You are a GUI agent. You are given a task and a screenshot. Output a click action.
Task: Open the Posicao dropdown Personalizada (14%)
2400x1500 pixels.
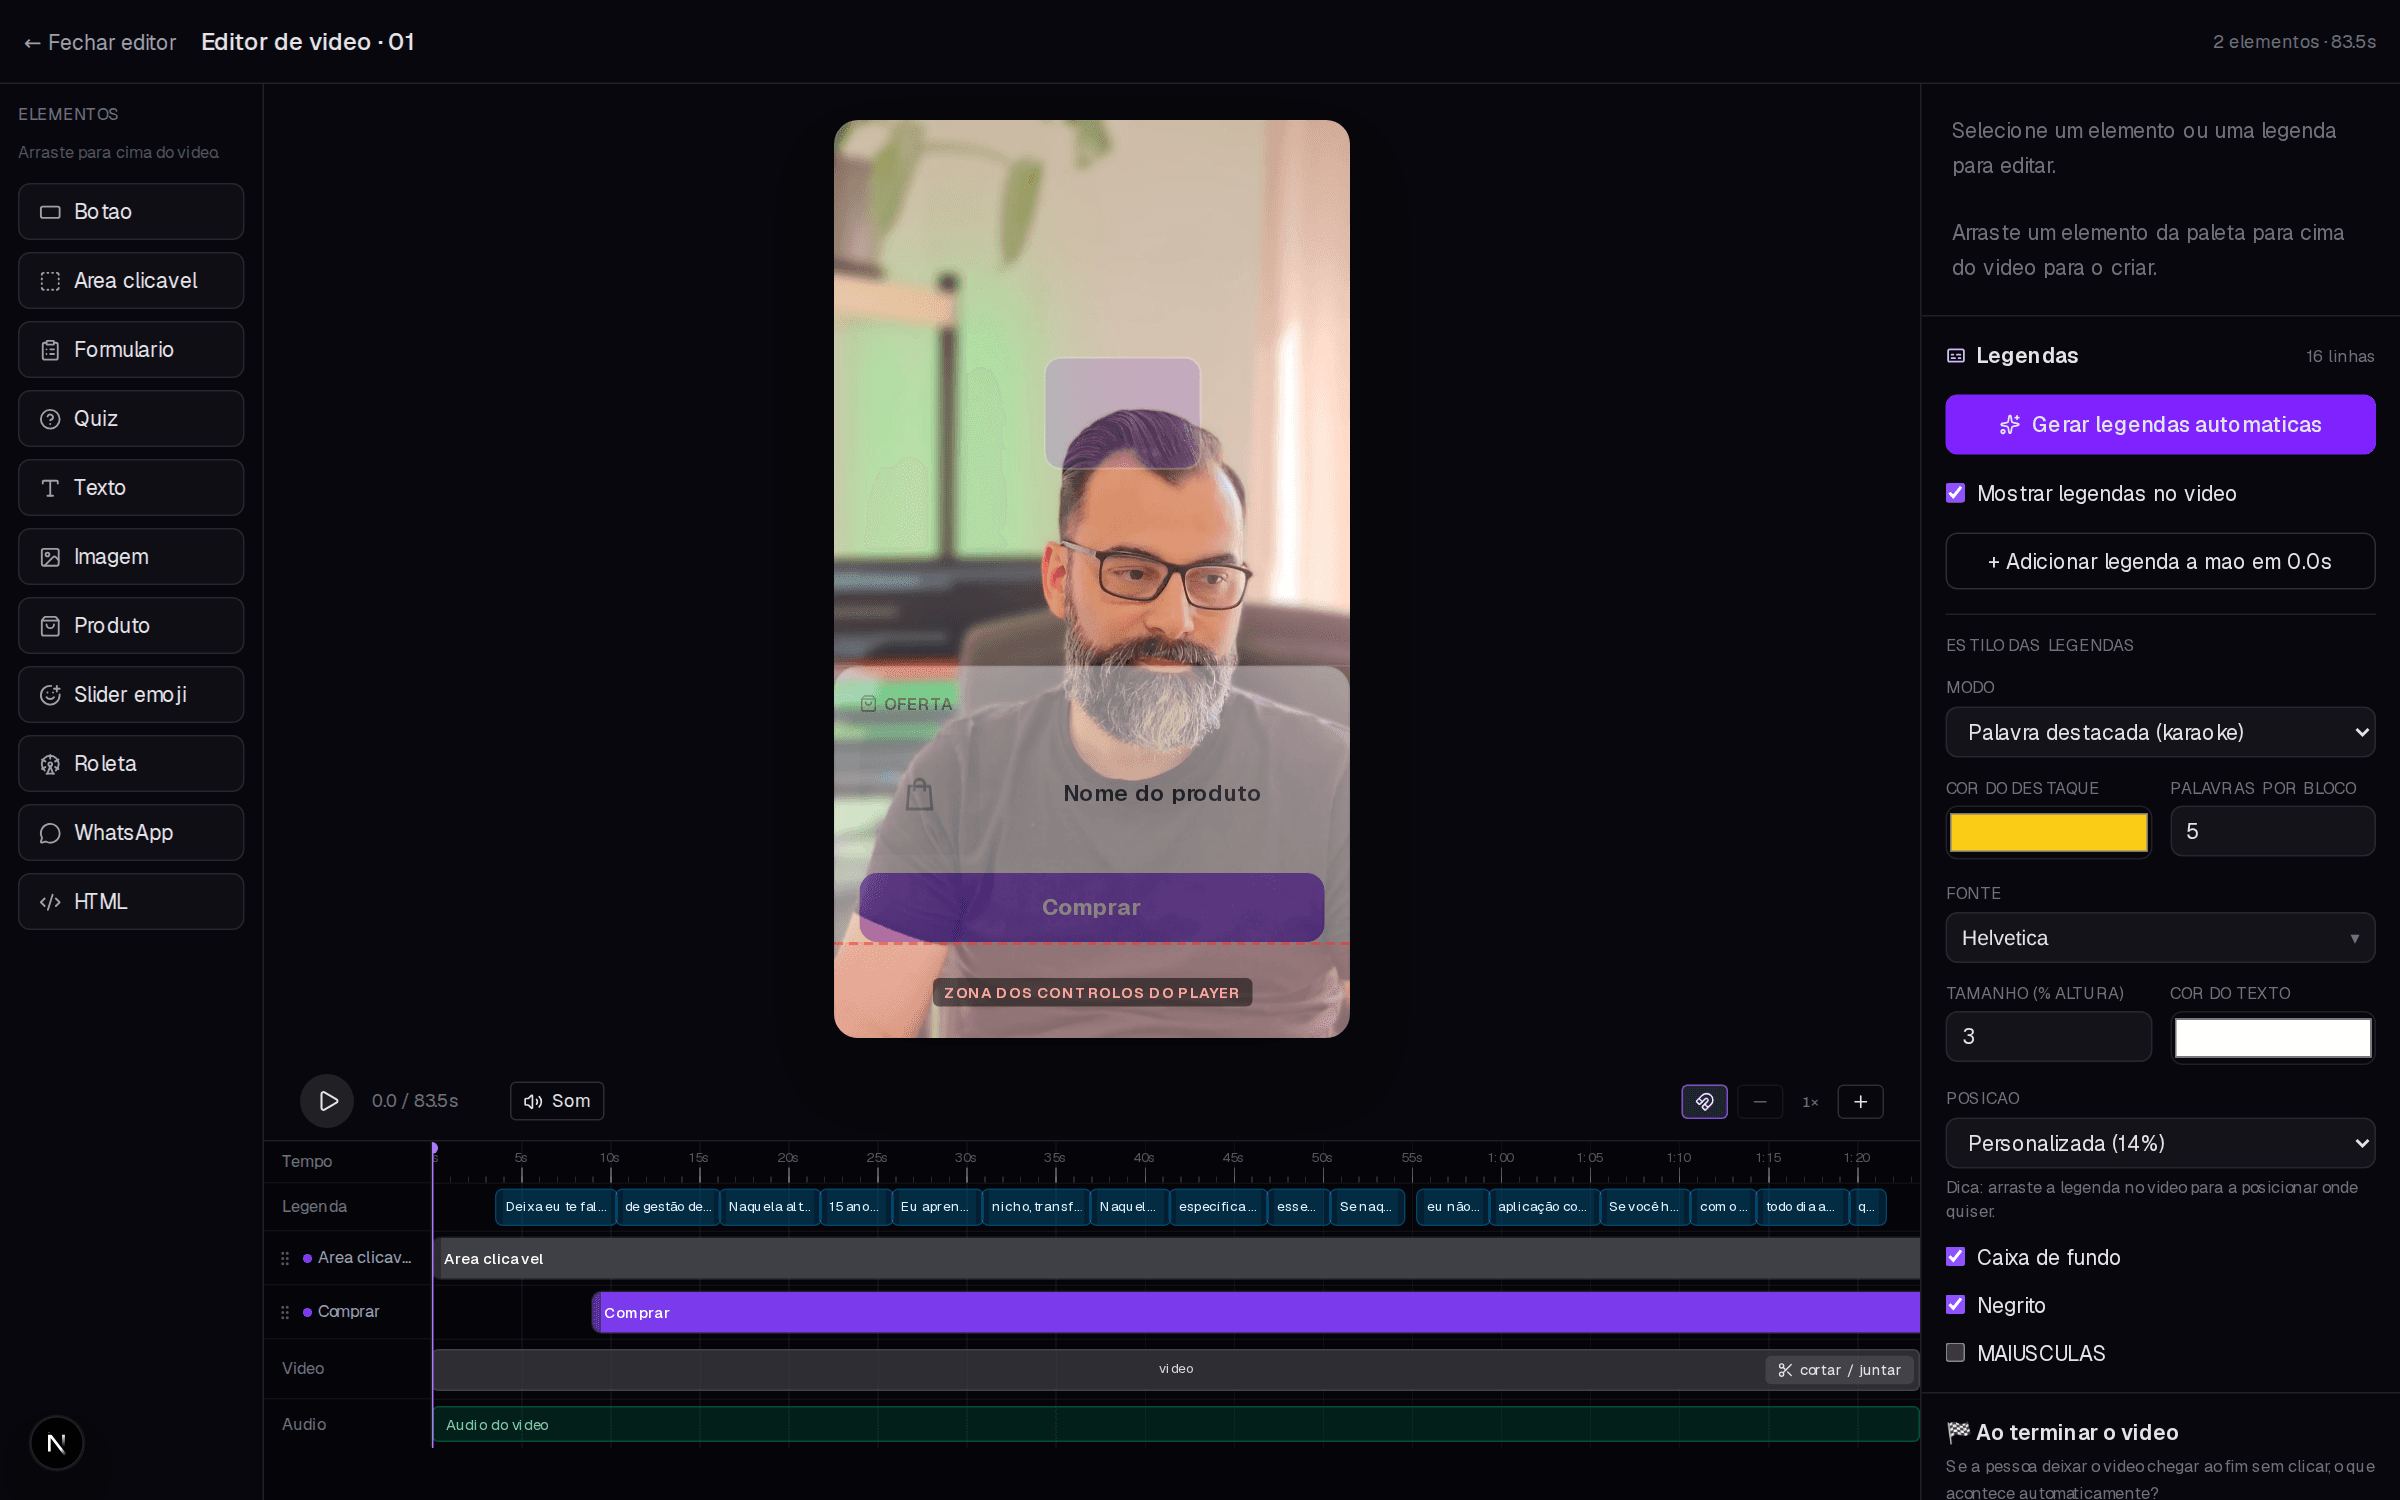point(2160,1143)
